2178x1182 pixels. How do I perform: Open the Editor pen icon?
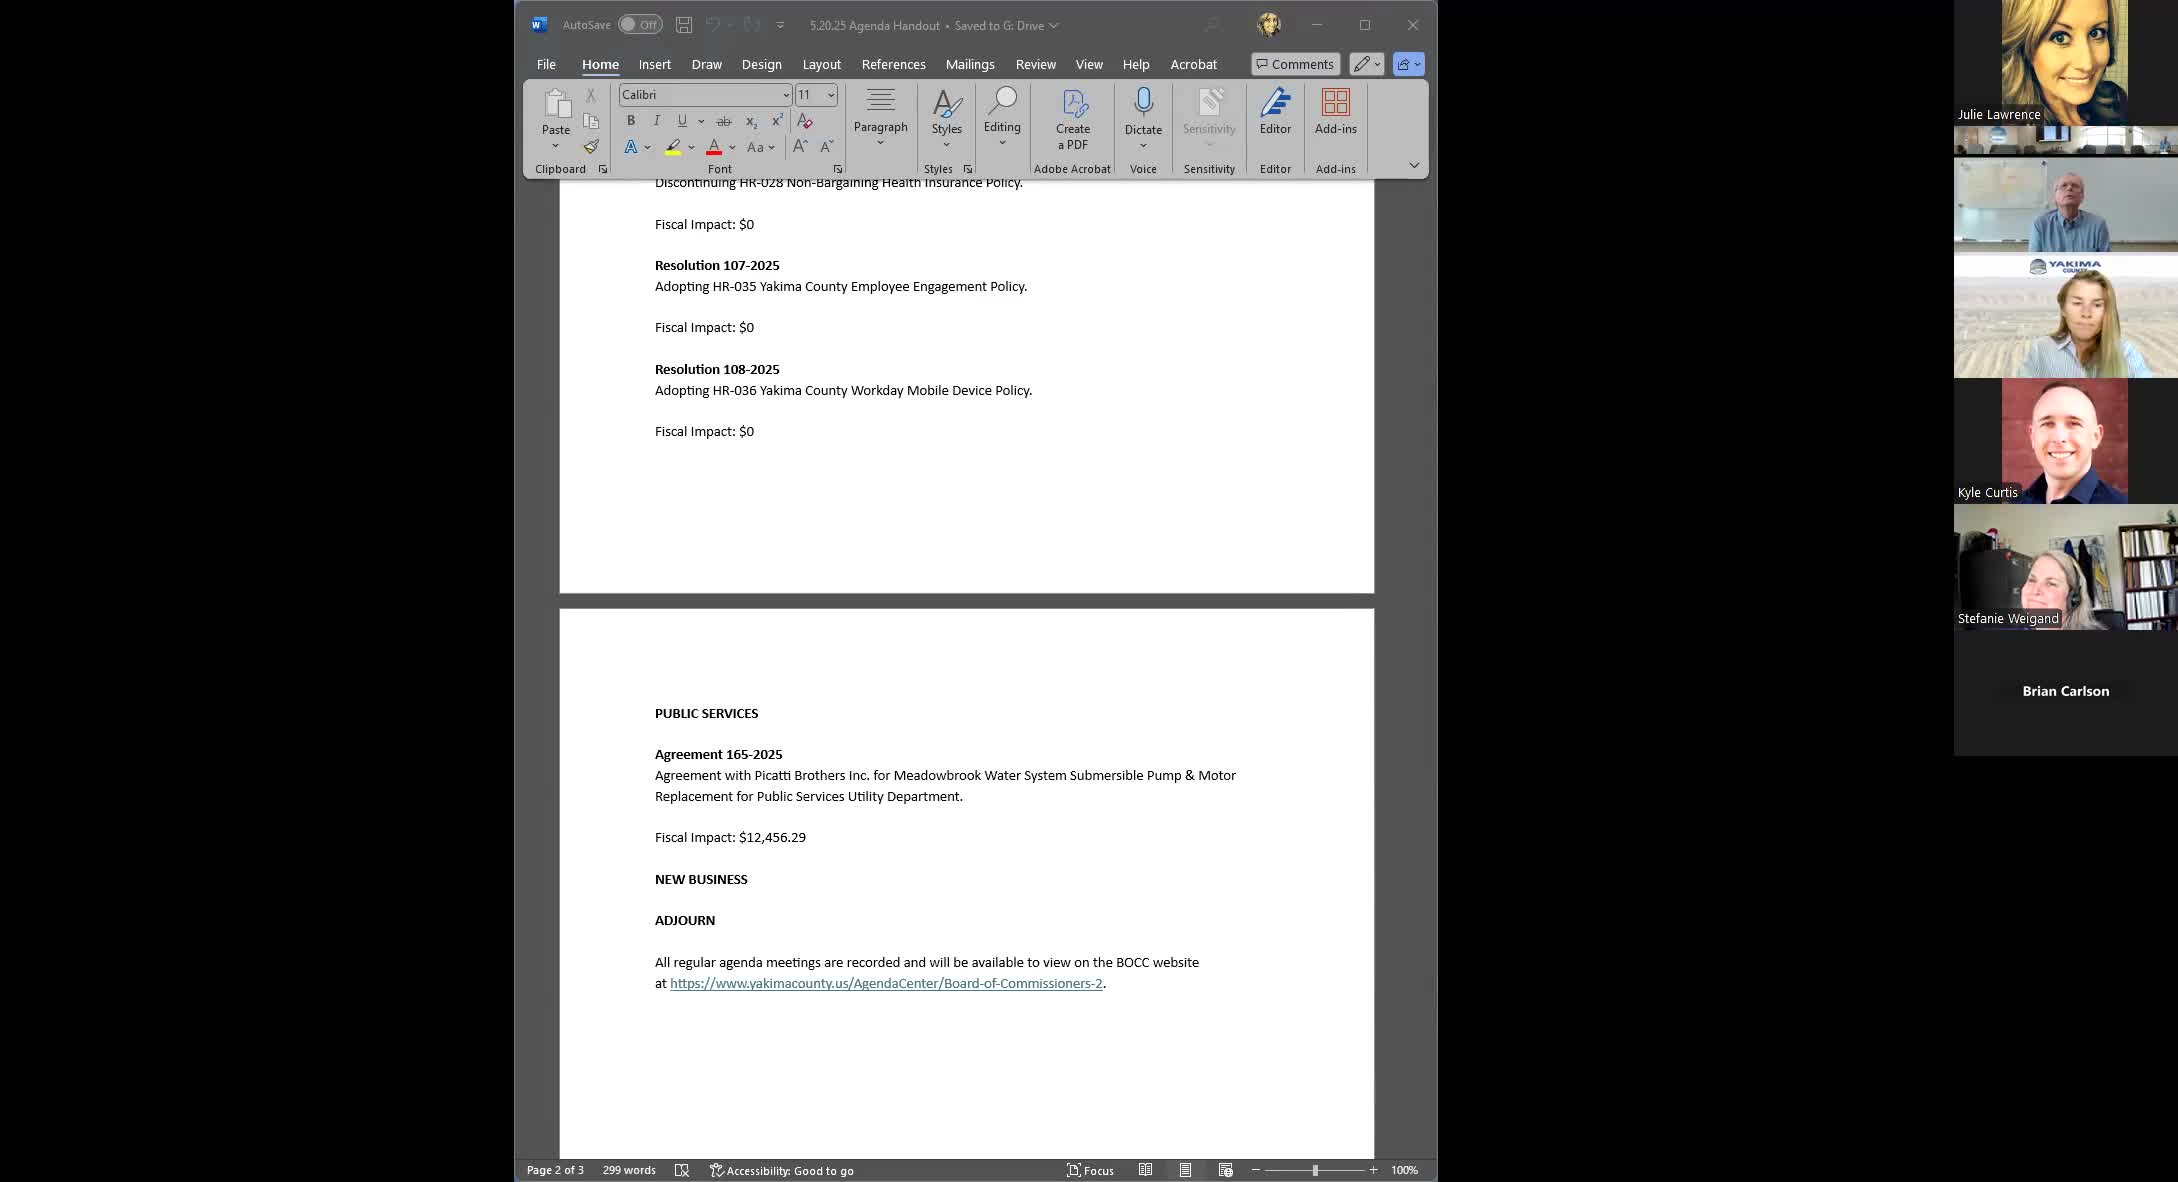coord(1275,103)
